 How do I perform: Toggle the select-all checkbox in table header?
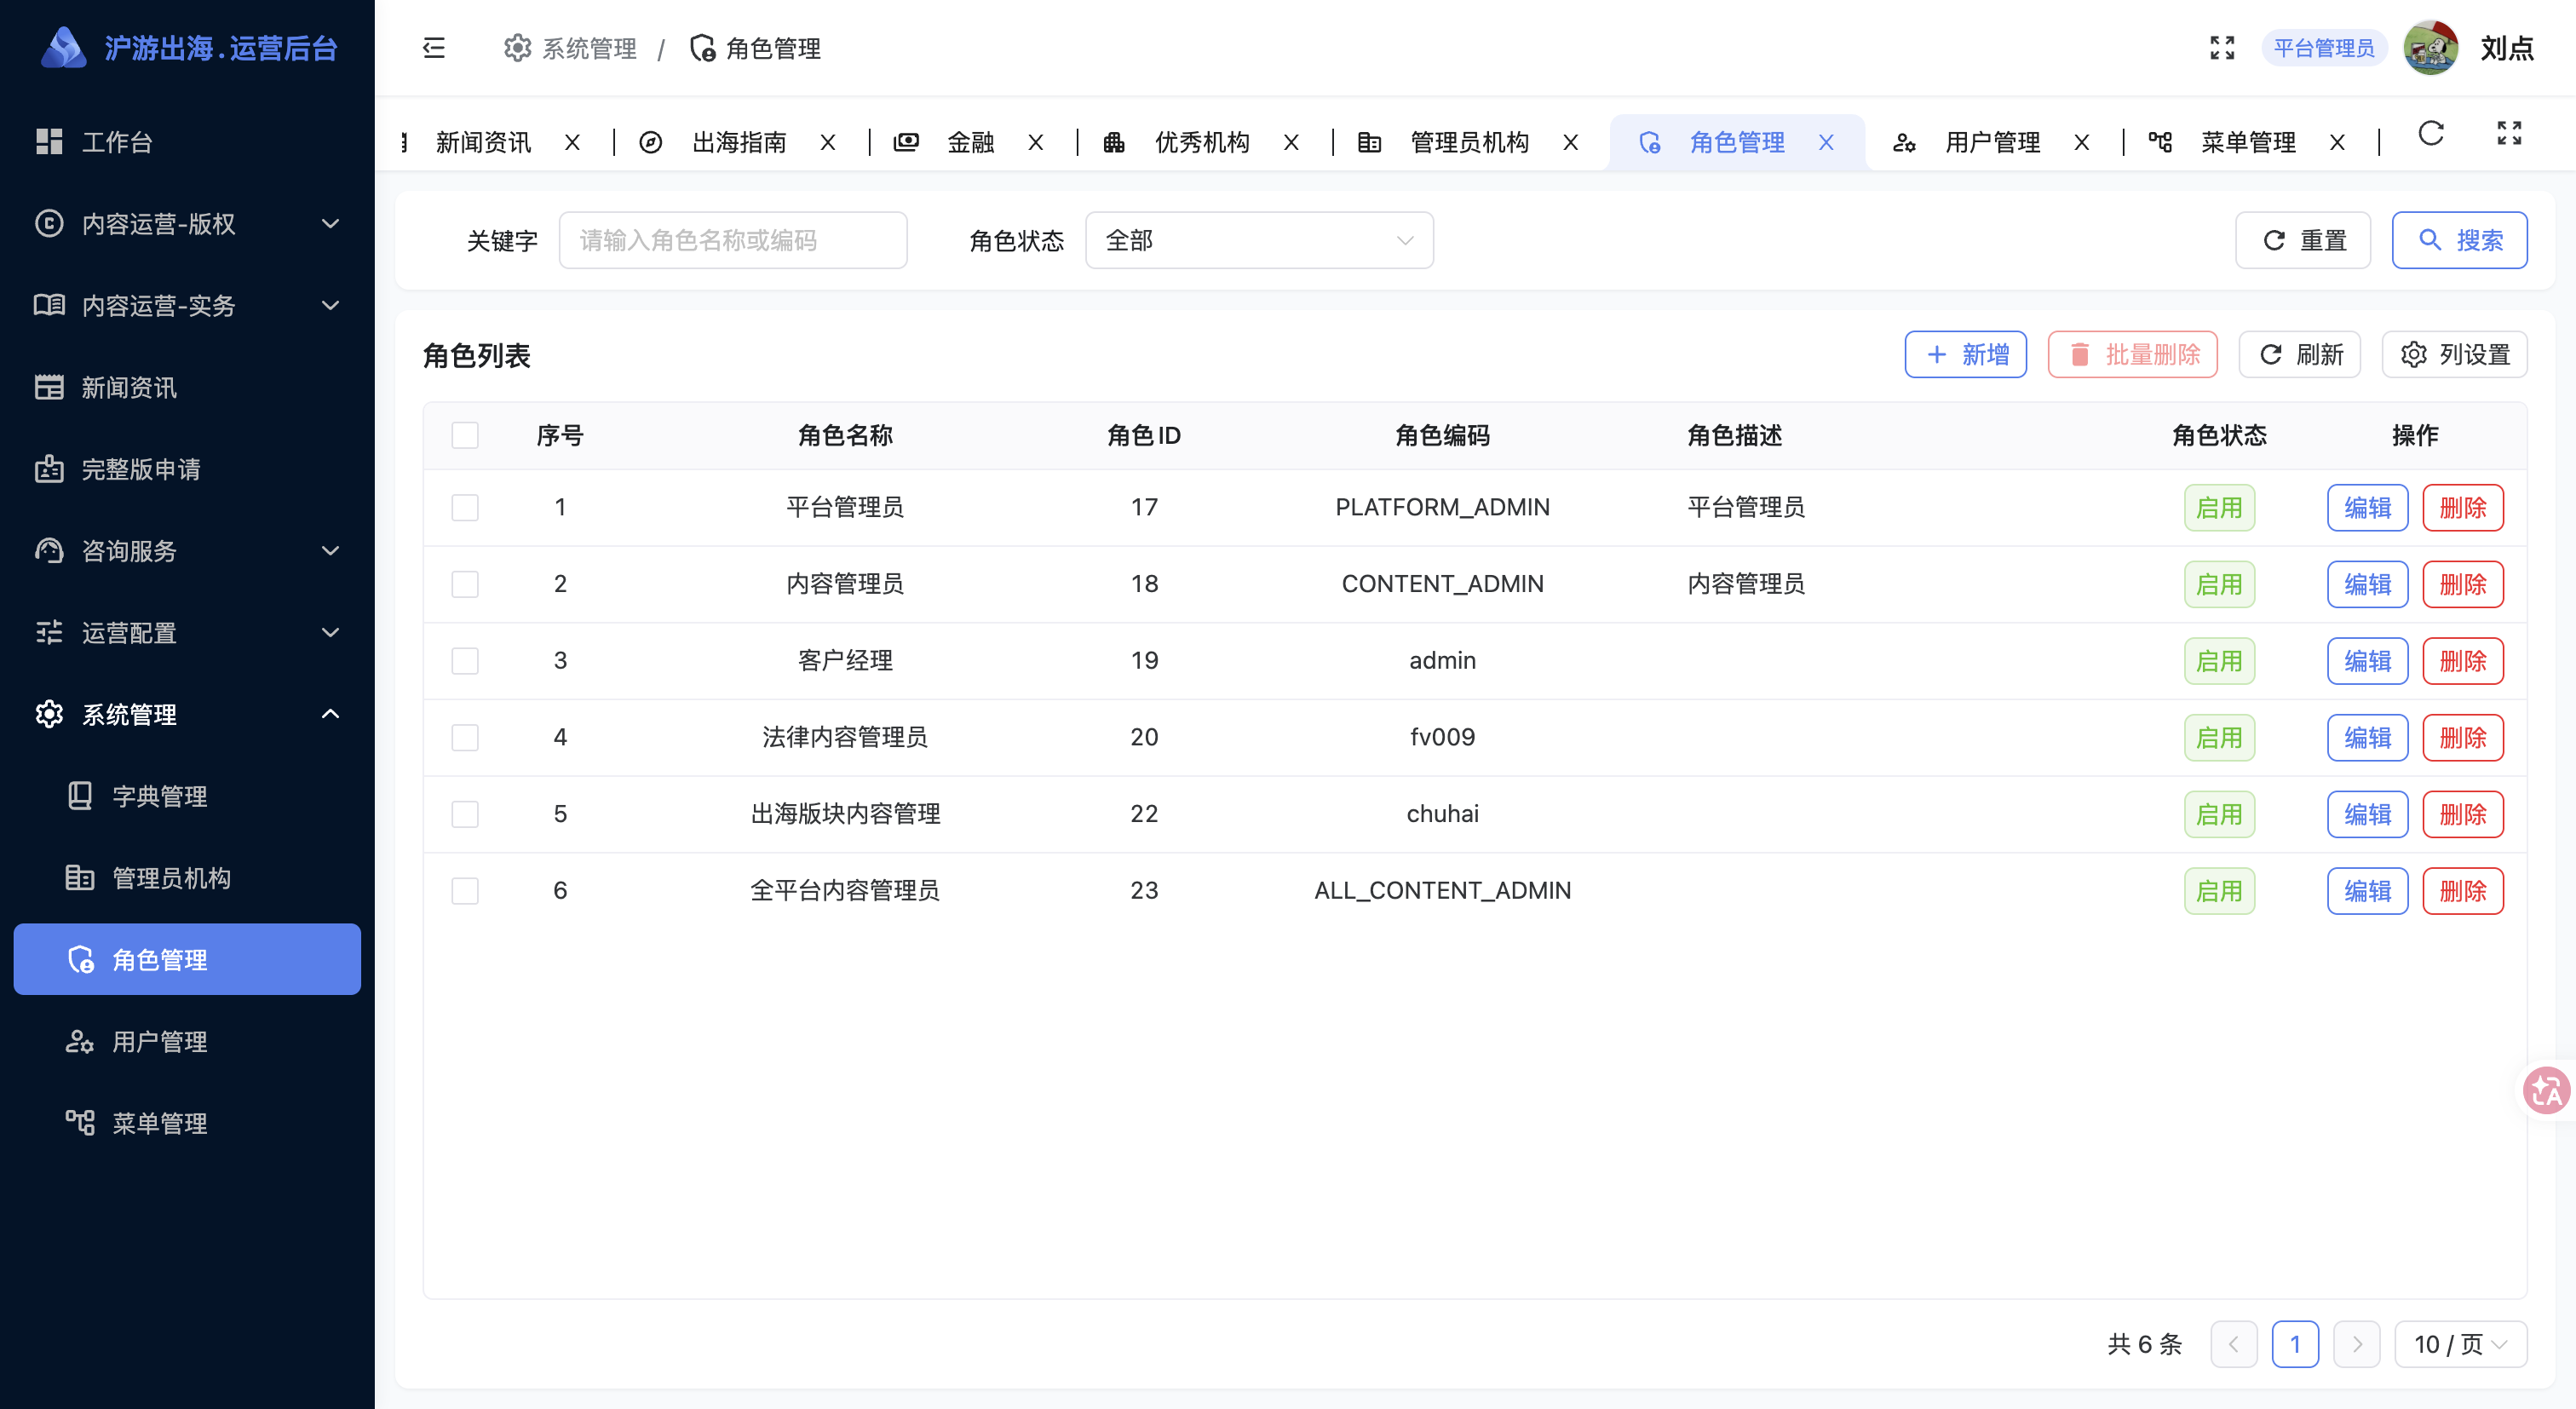[465, 435]
